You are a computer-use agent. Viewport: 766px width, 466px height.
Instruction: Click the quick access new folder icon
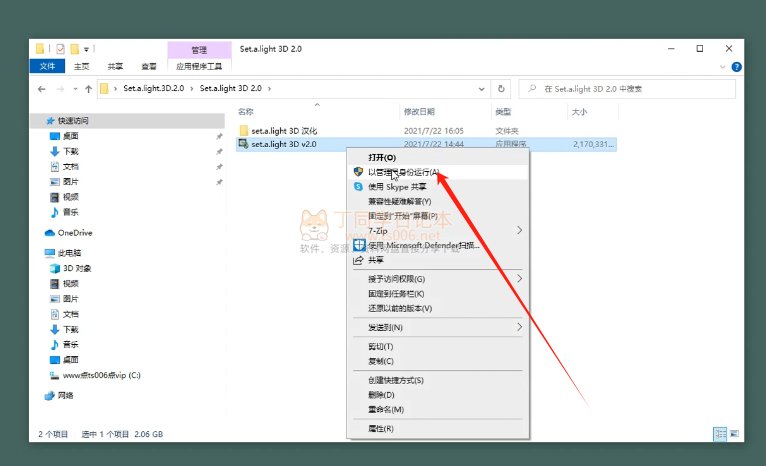(x=75, y=49)
